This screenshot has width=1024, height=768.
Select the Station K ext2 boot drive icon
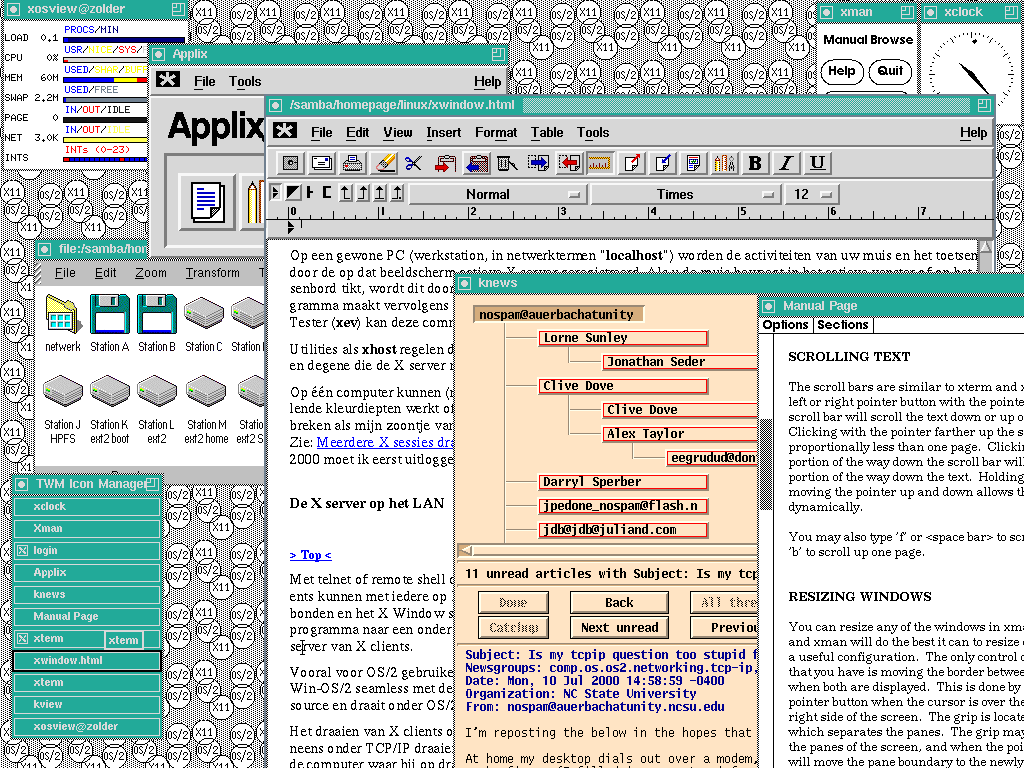pos(110,391)
